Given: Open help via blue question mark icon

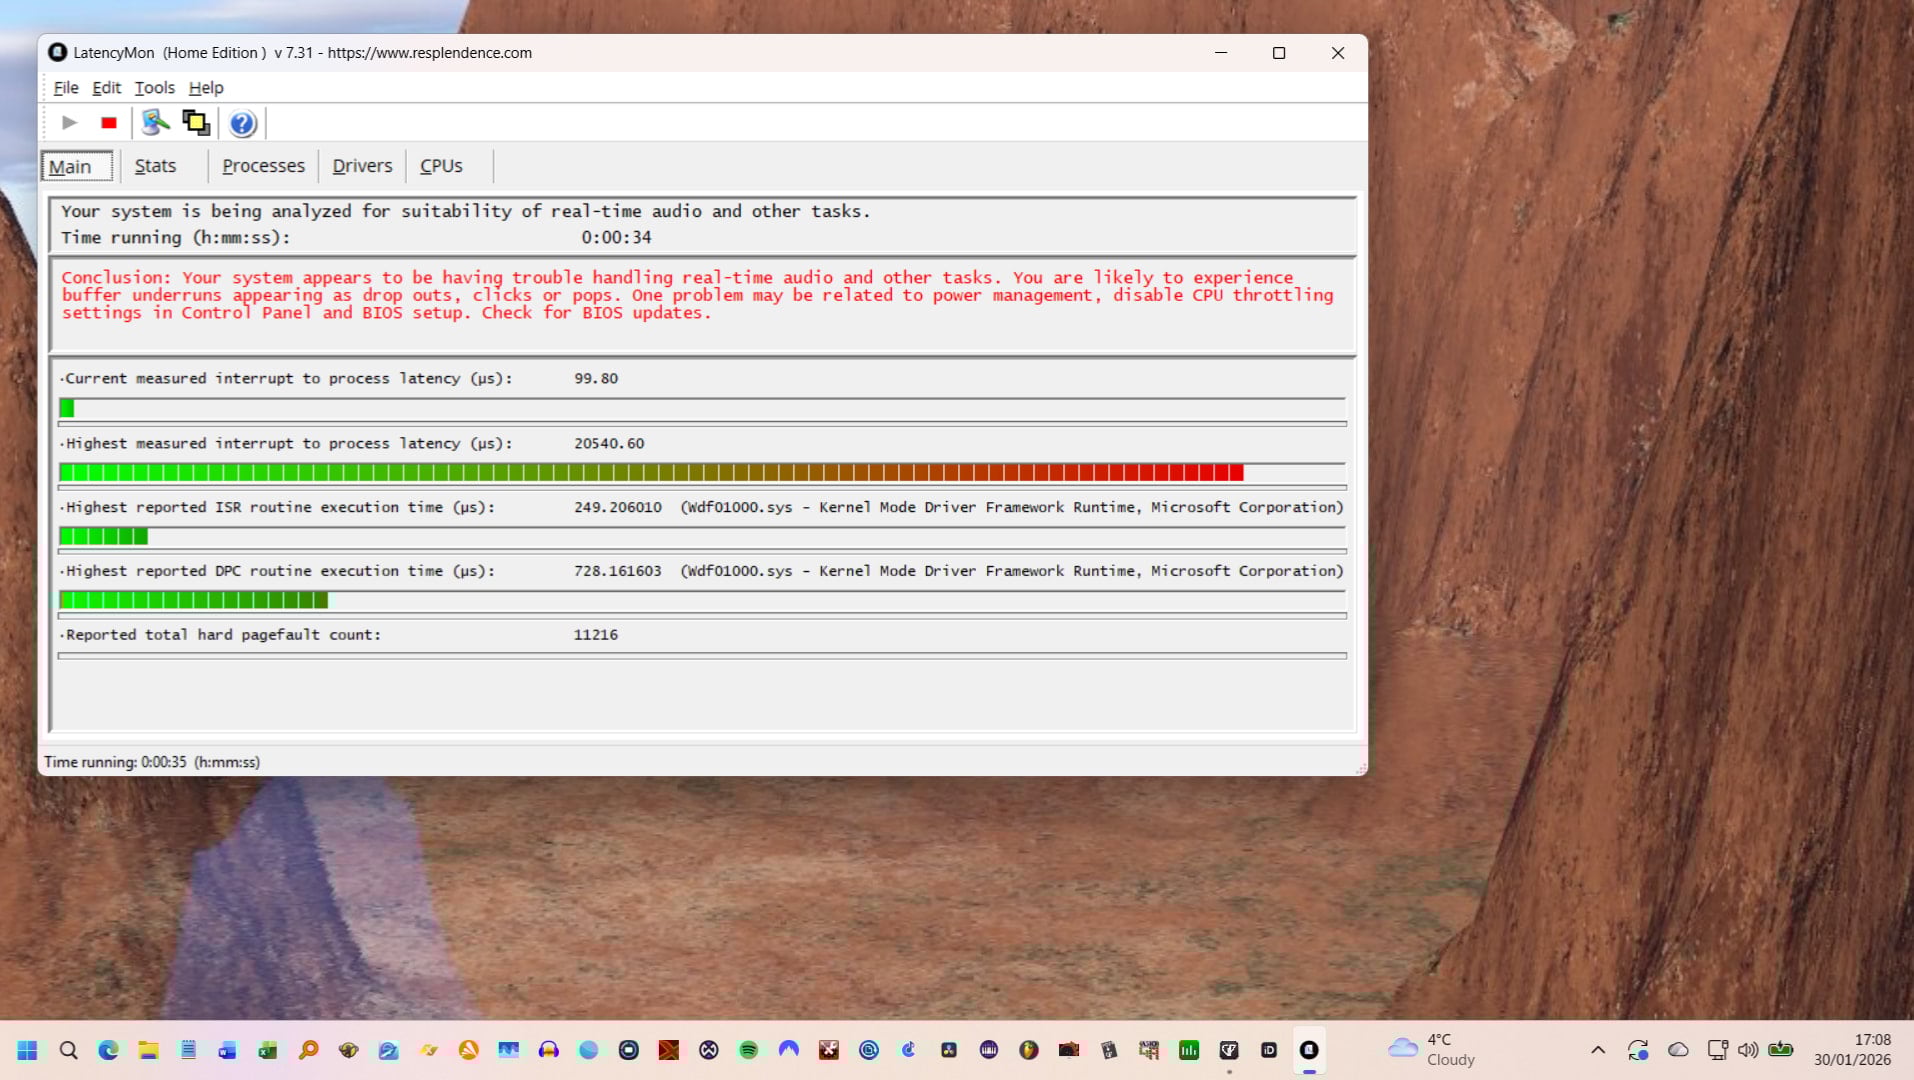Looking at the screenshot, I should (x=242, y=124).
